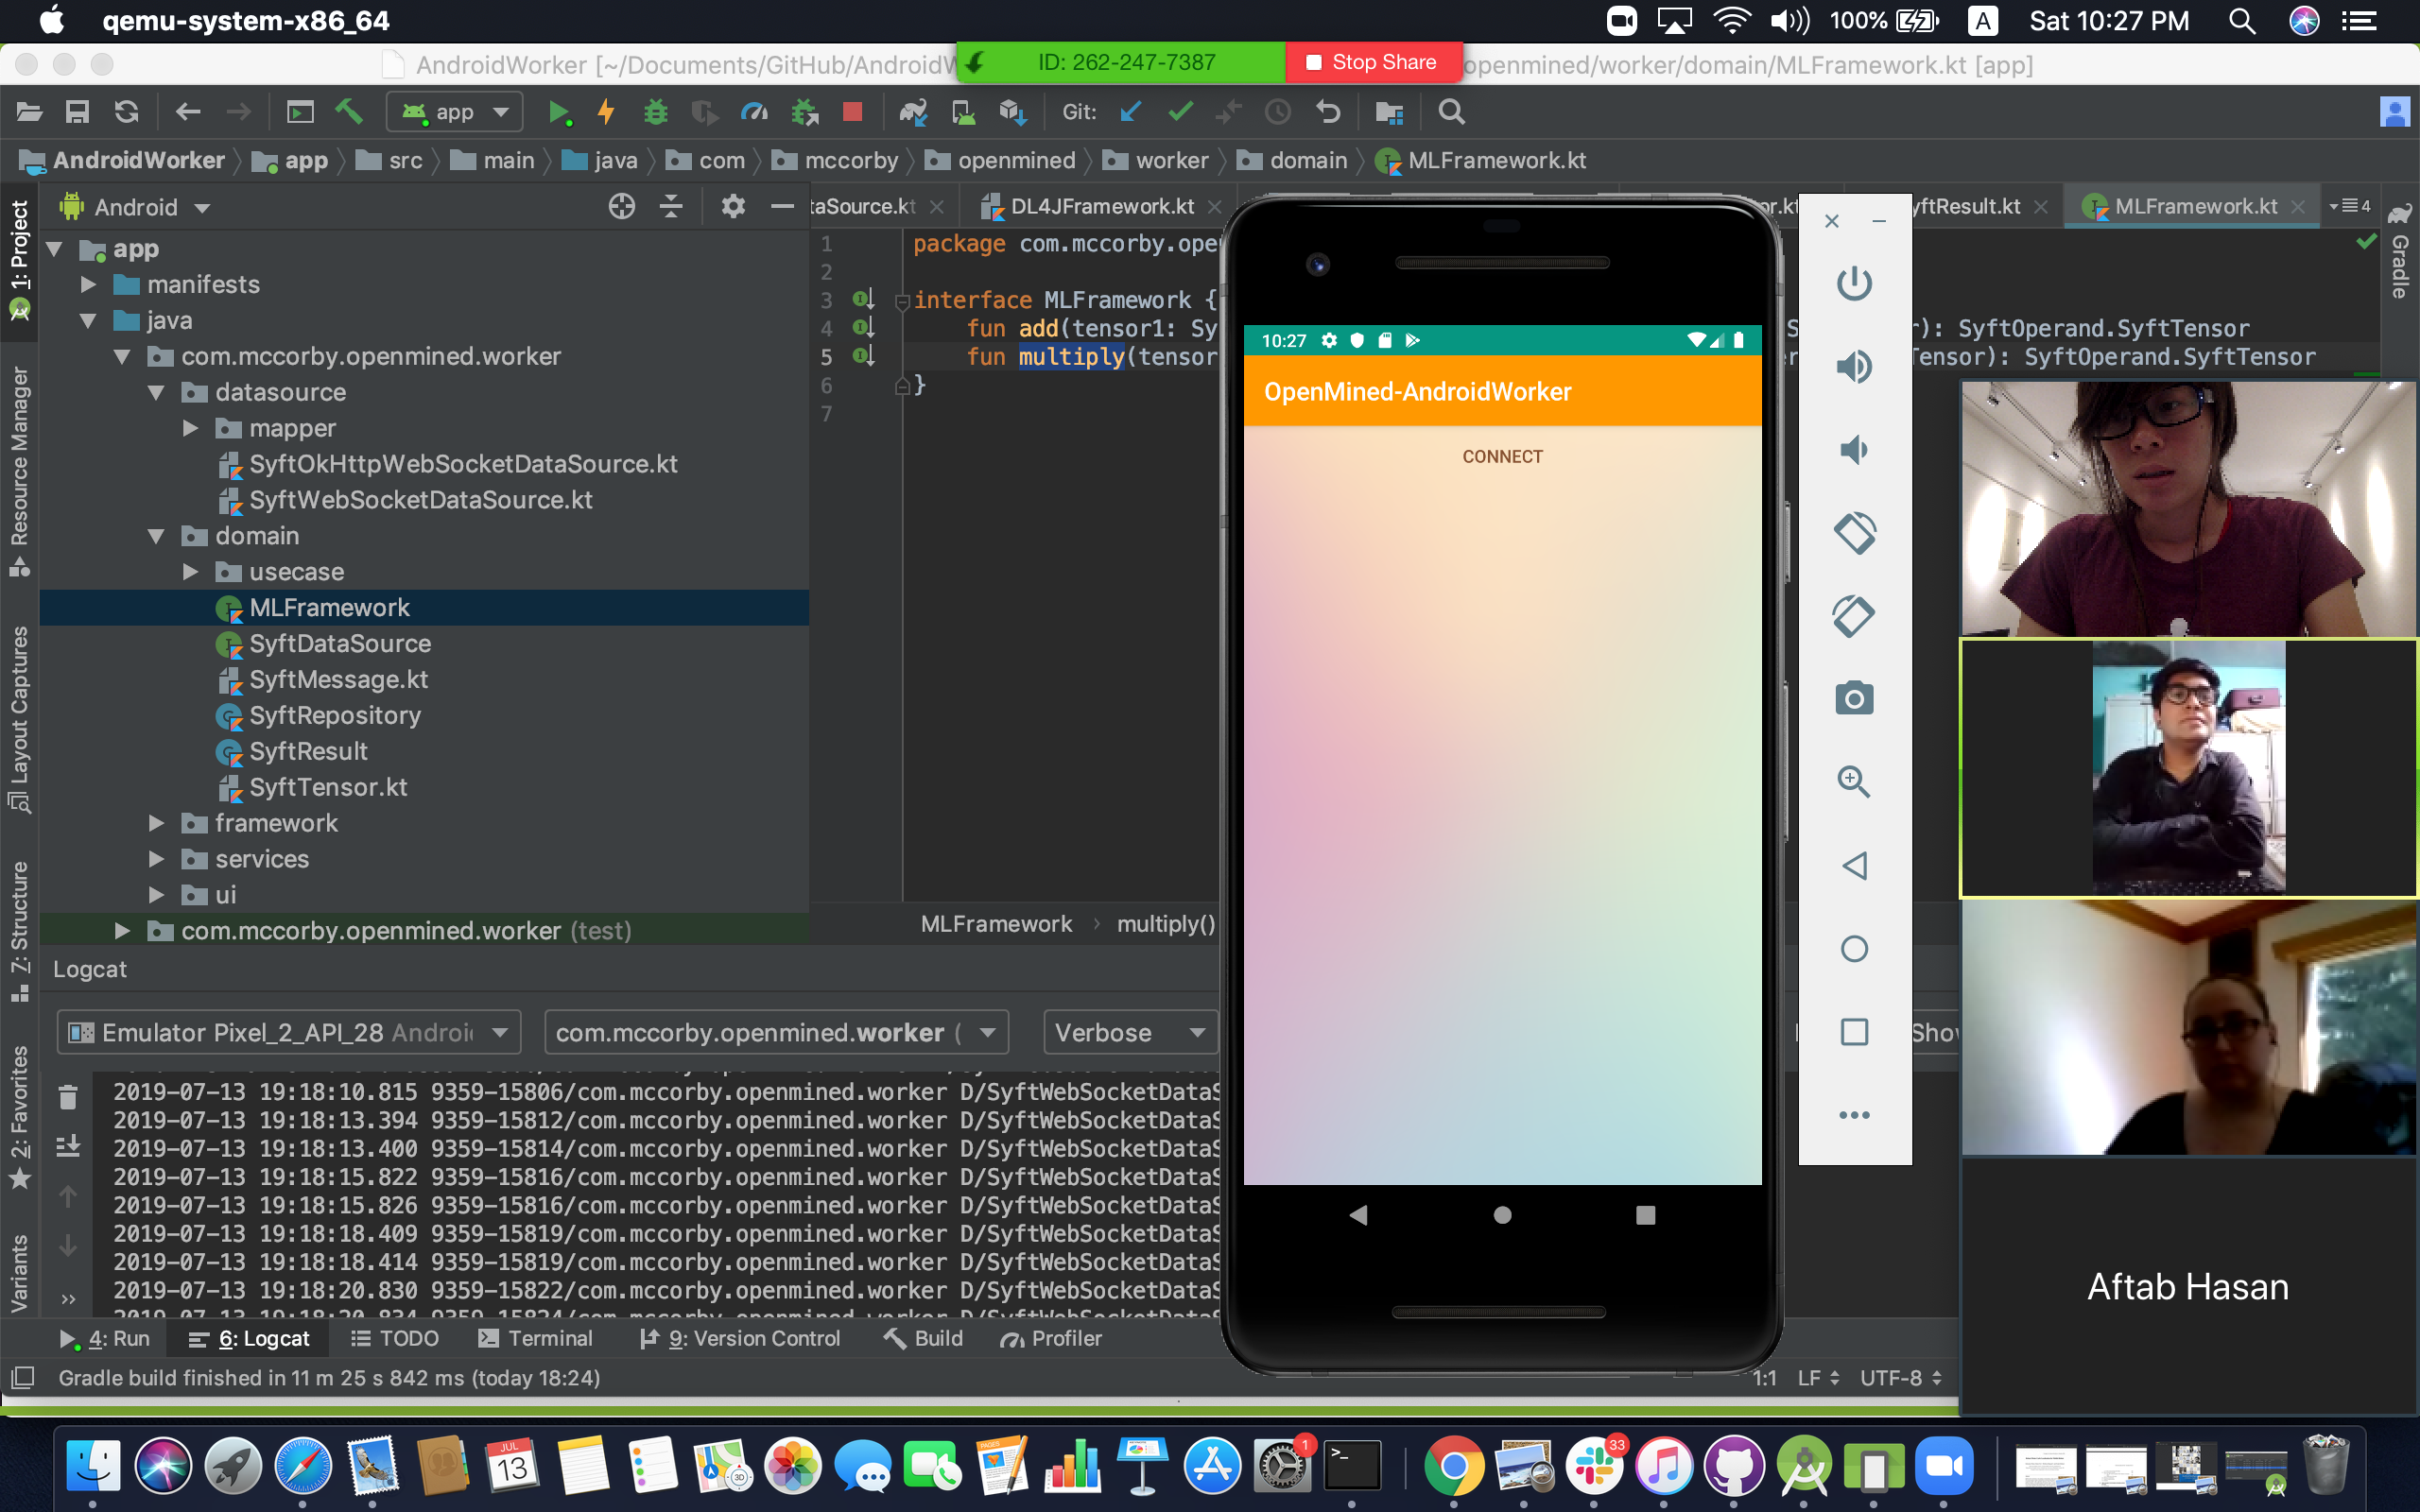This screenshot has height=1512, width=2420.
Task: Tap CONNECT button in emulator app
Action: tap(1502, 457)
